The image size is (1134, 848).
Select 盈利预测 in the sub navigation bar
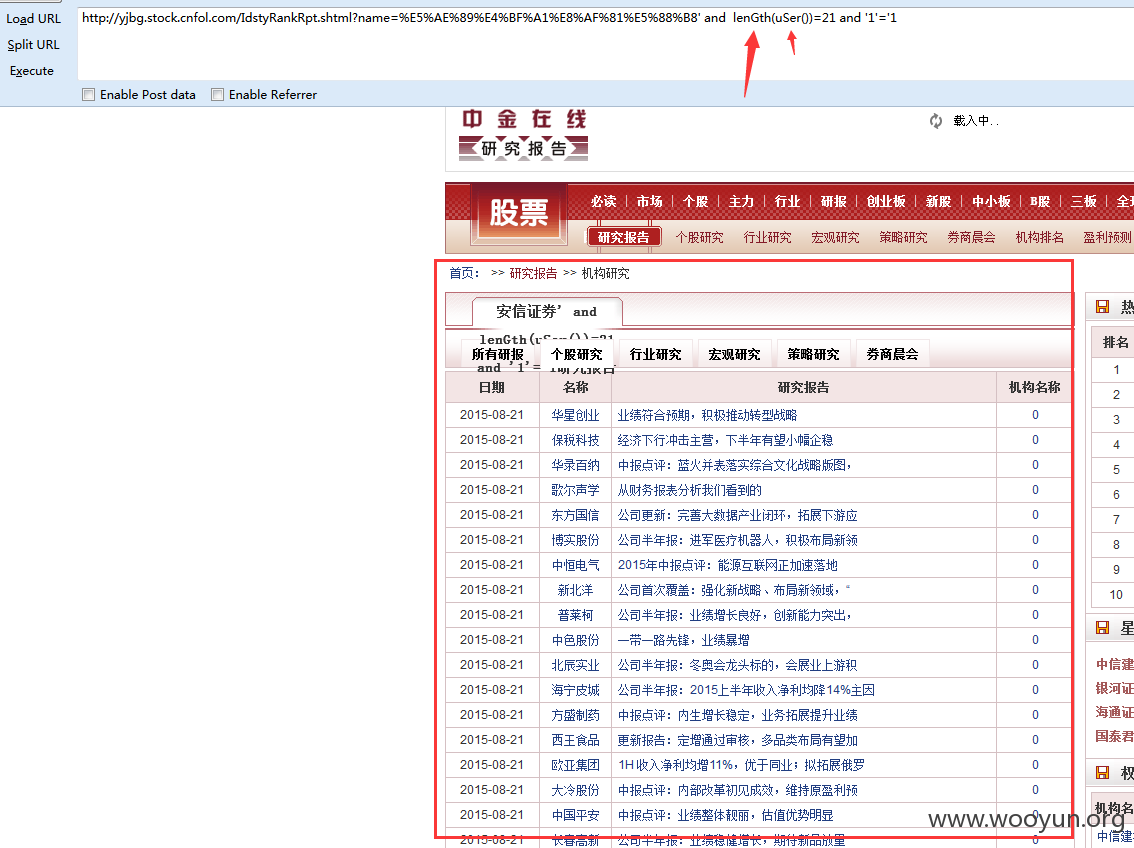coord(1107,237)
